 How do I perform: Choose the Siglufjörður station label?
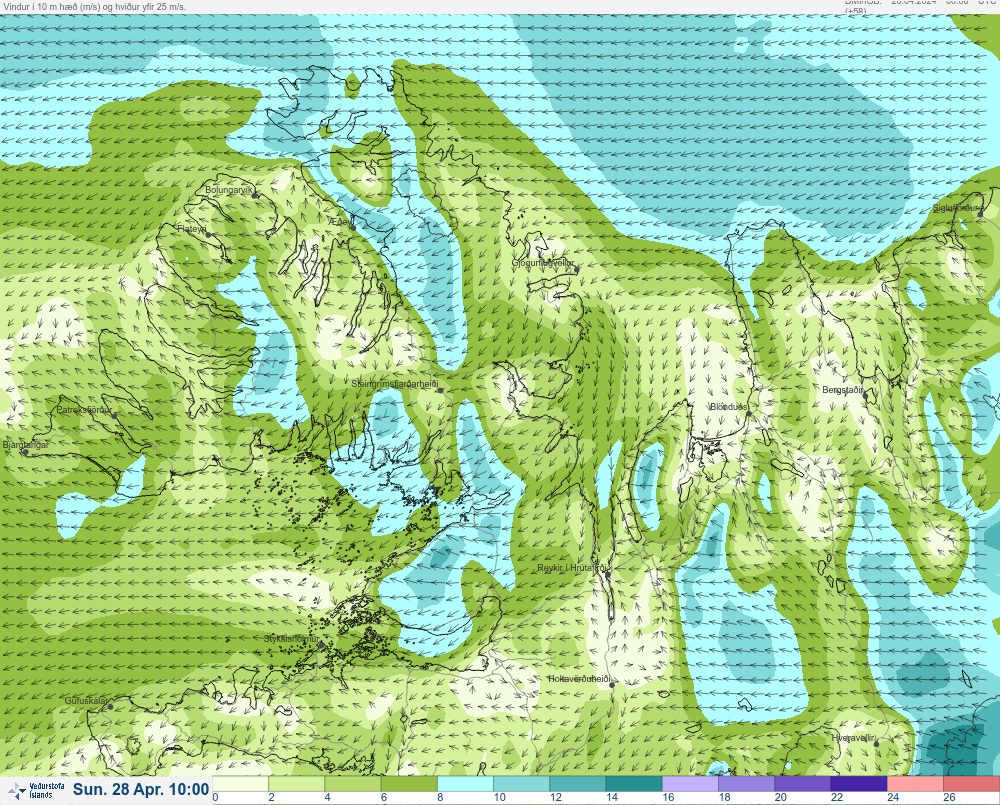tap(957, 208)
